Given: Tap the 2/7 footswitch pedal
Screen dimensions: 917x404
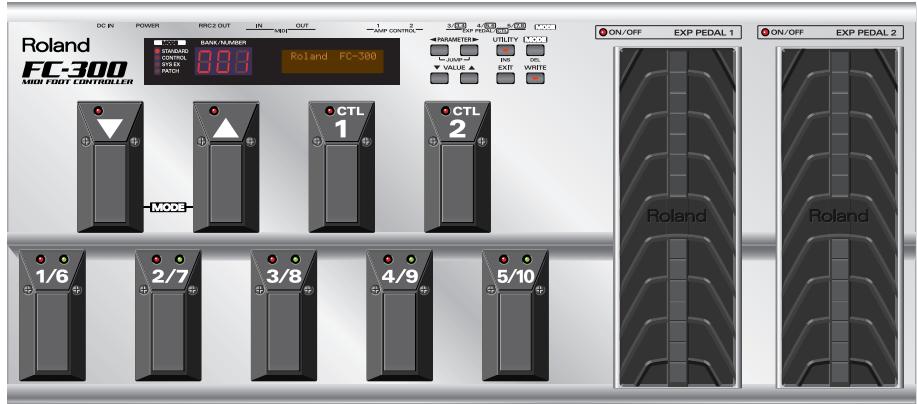Looking at the screenshot, I should click(x=168, y=315).
